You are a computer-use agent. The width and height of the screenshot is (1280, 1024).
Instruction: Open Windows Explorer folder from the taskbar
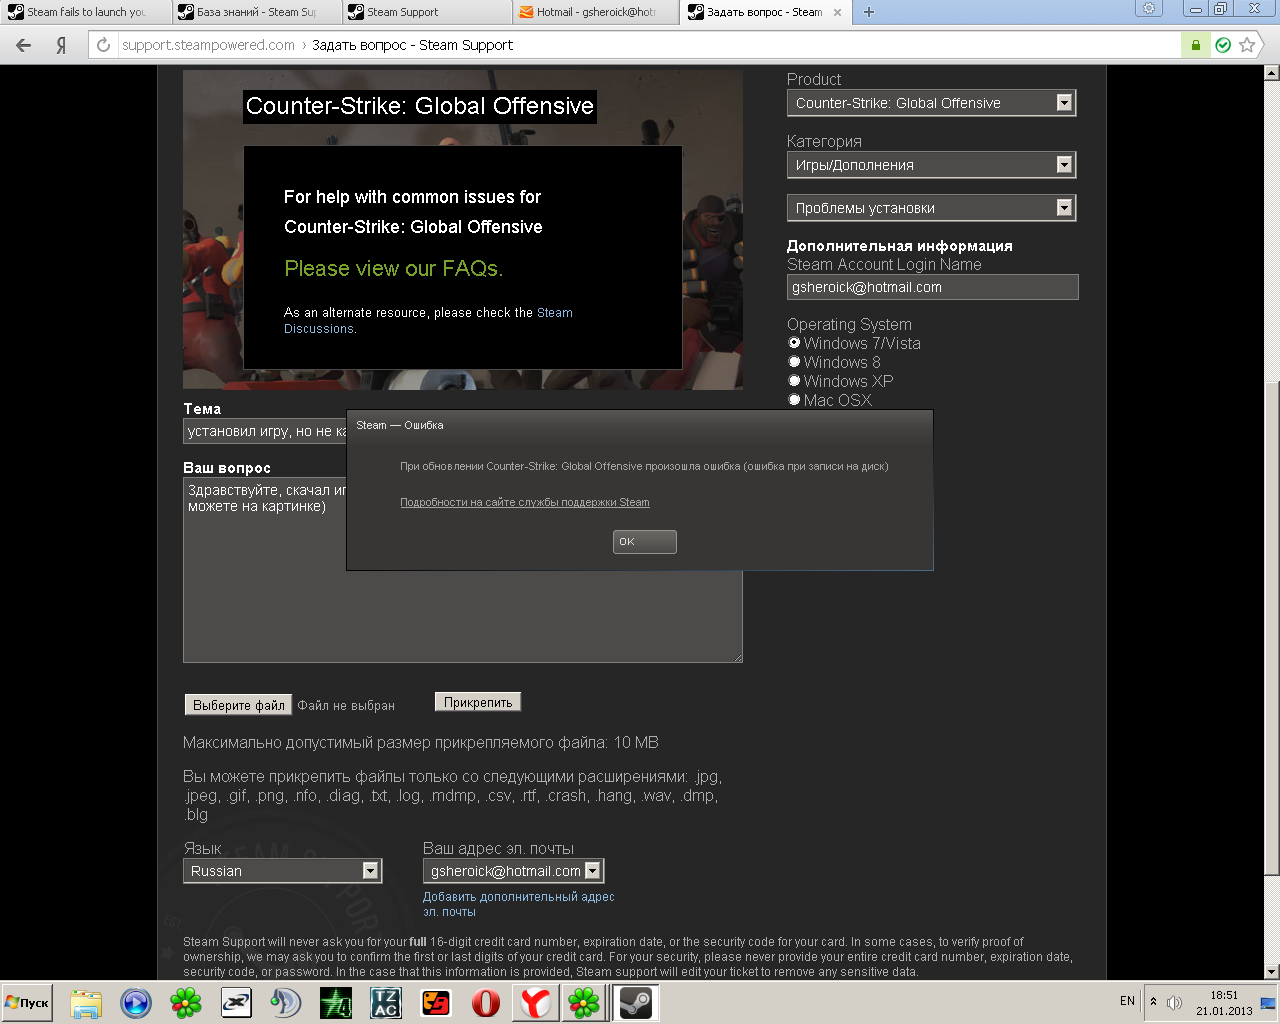(x=86, y=1002)
